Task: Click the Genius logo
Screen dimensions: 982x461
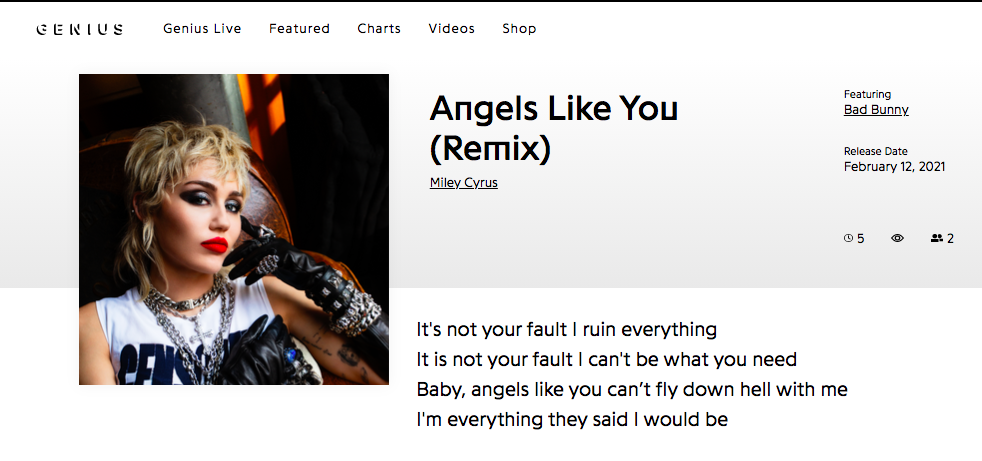Action: [x=80, y=29]
